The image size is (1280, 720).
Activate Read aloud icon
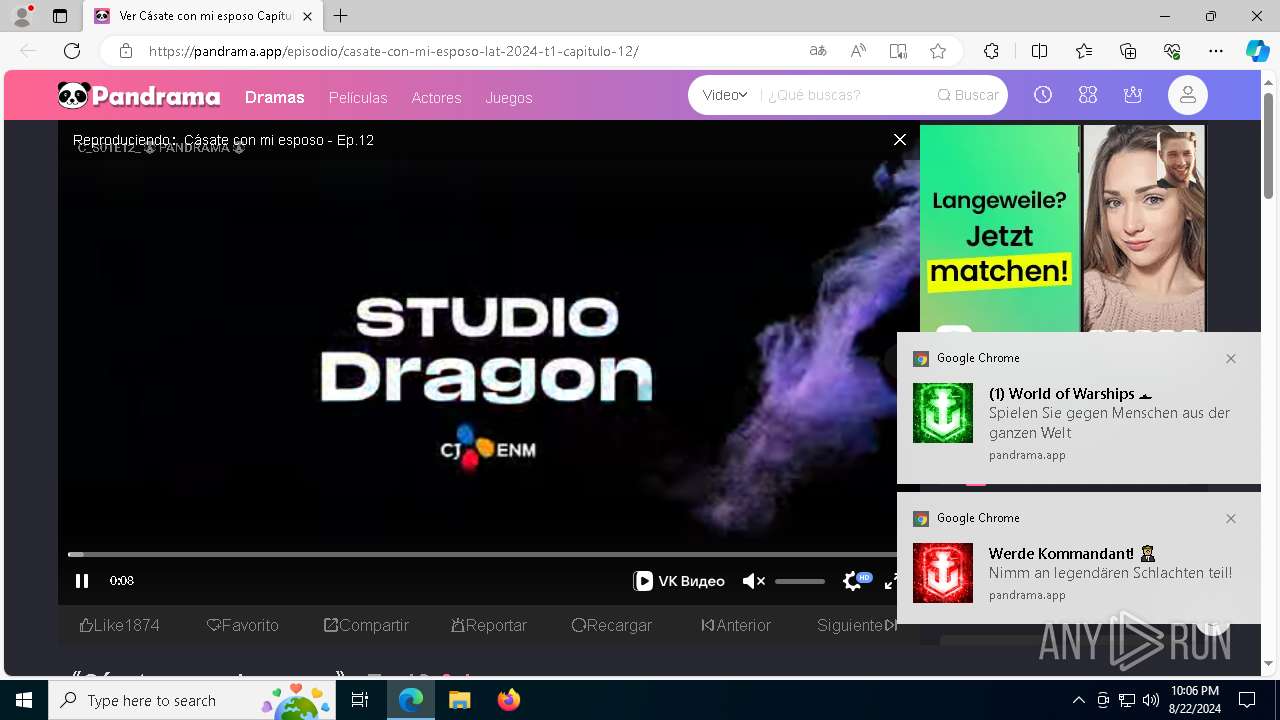pos(858,51)
